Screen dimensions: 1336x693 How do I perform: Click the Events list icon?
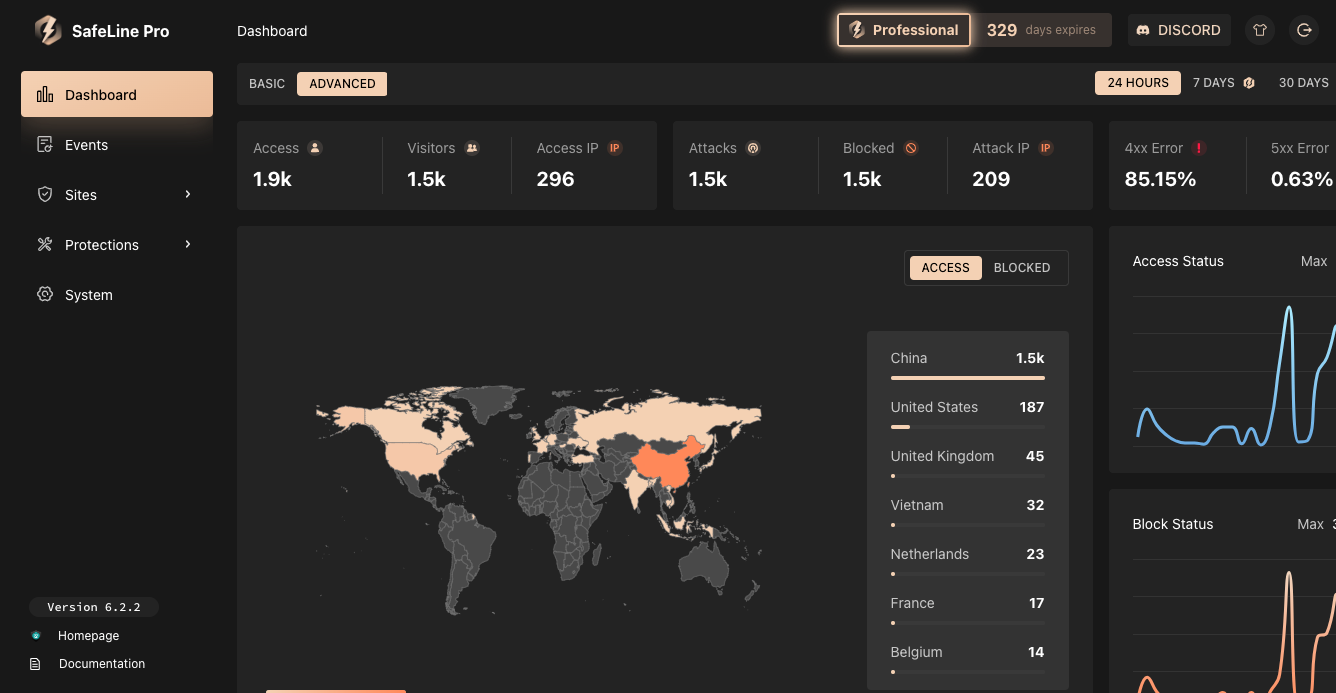pos(45,145)
